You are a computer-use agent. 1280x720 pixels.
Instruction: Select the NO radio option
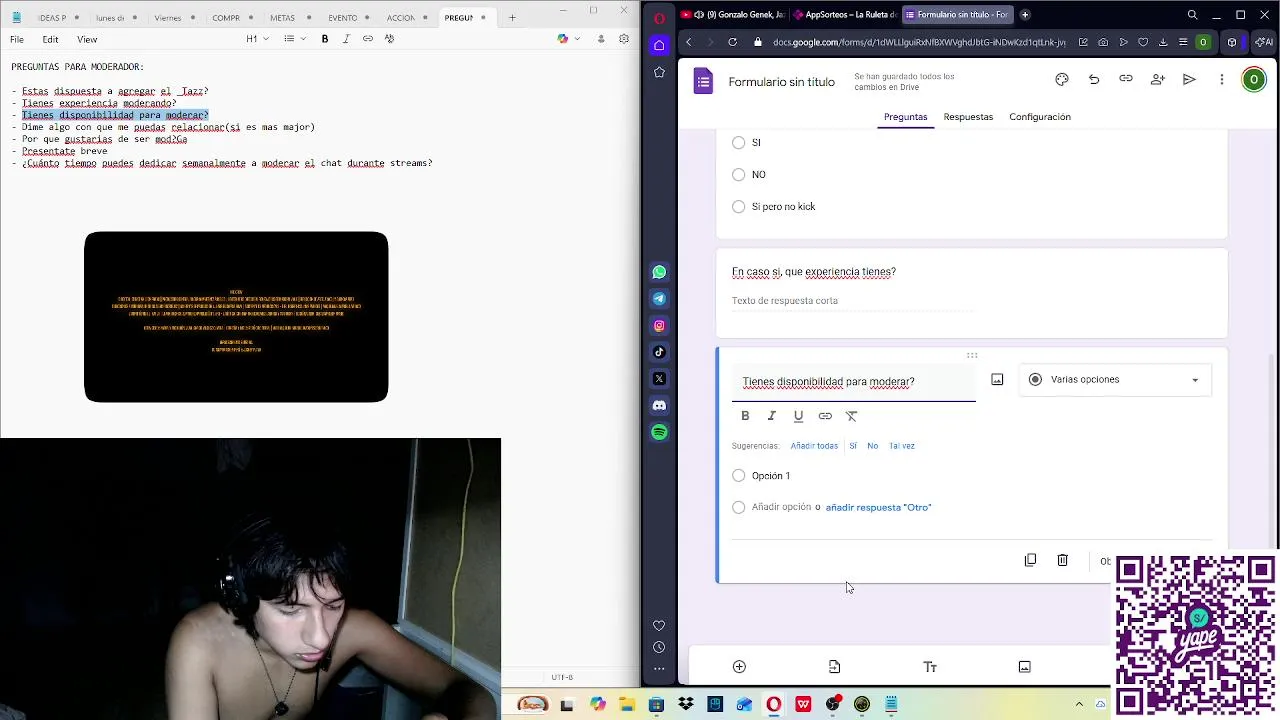tap(738, 175)
